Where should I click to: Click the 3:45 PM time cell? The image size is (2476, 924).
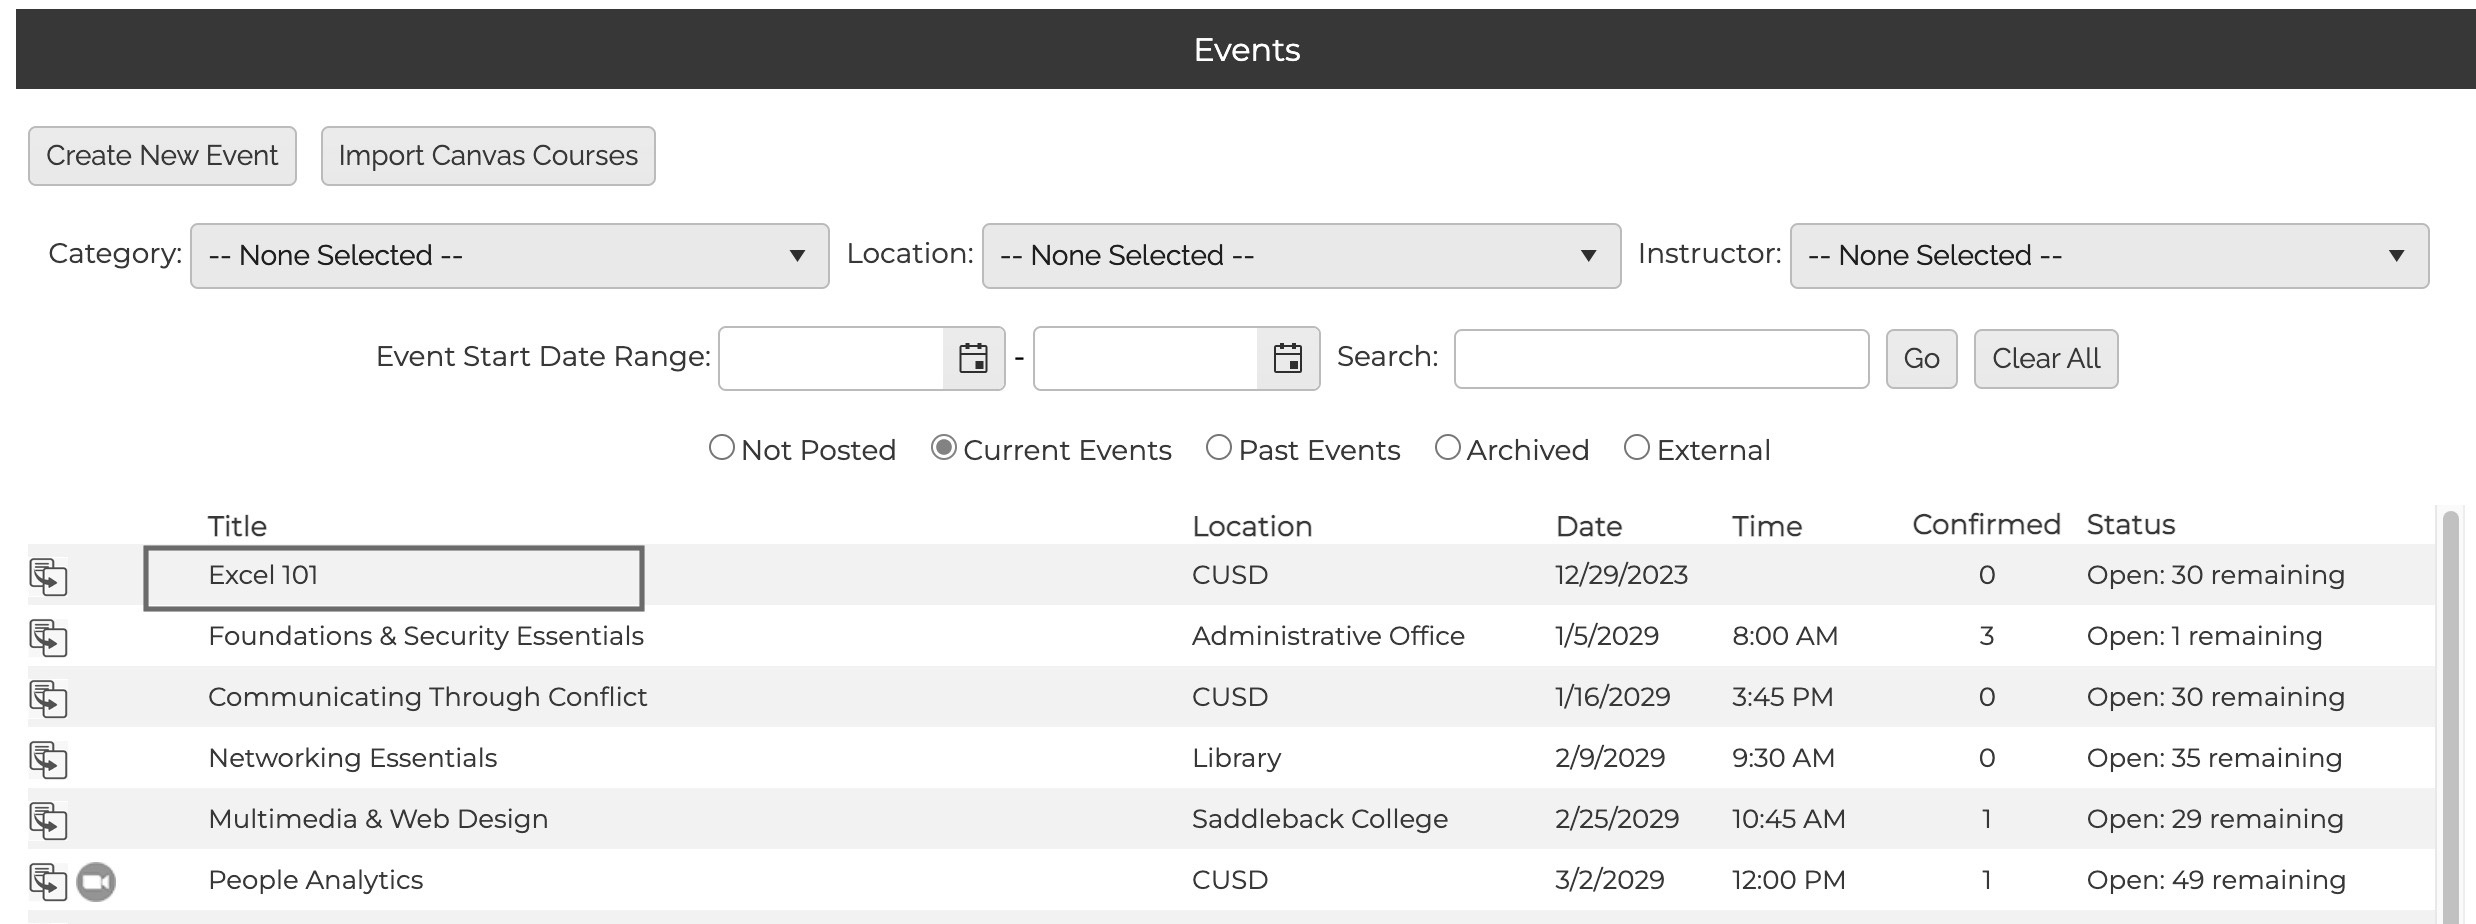[1782, 697]
